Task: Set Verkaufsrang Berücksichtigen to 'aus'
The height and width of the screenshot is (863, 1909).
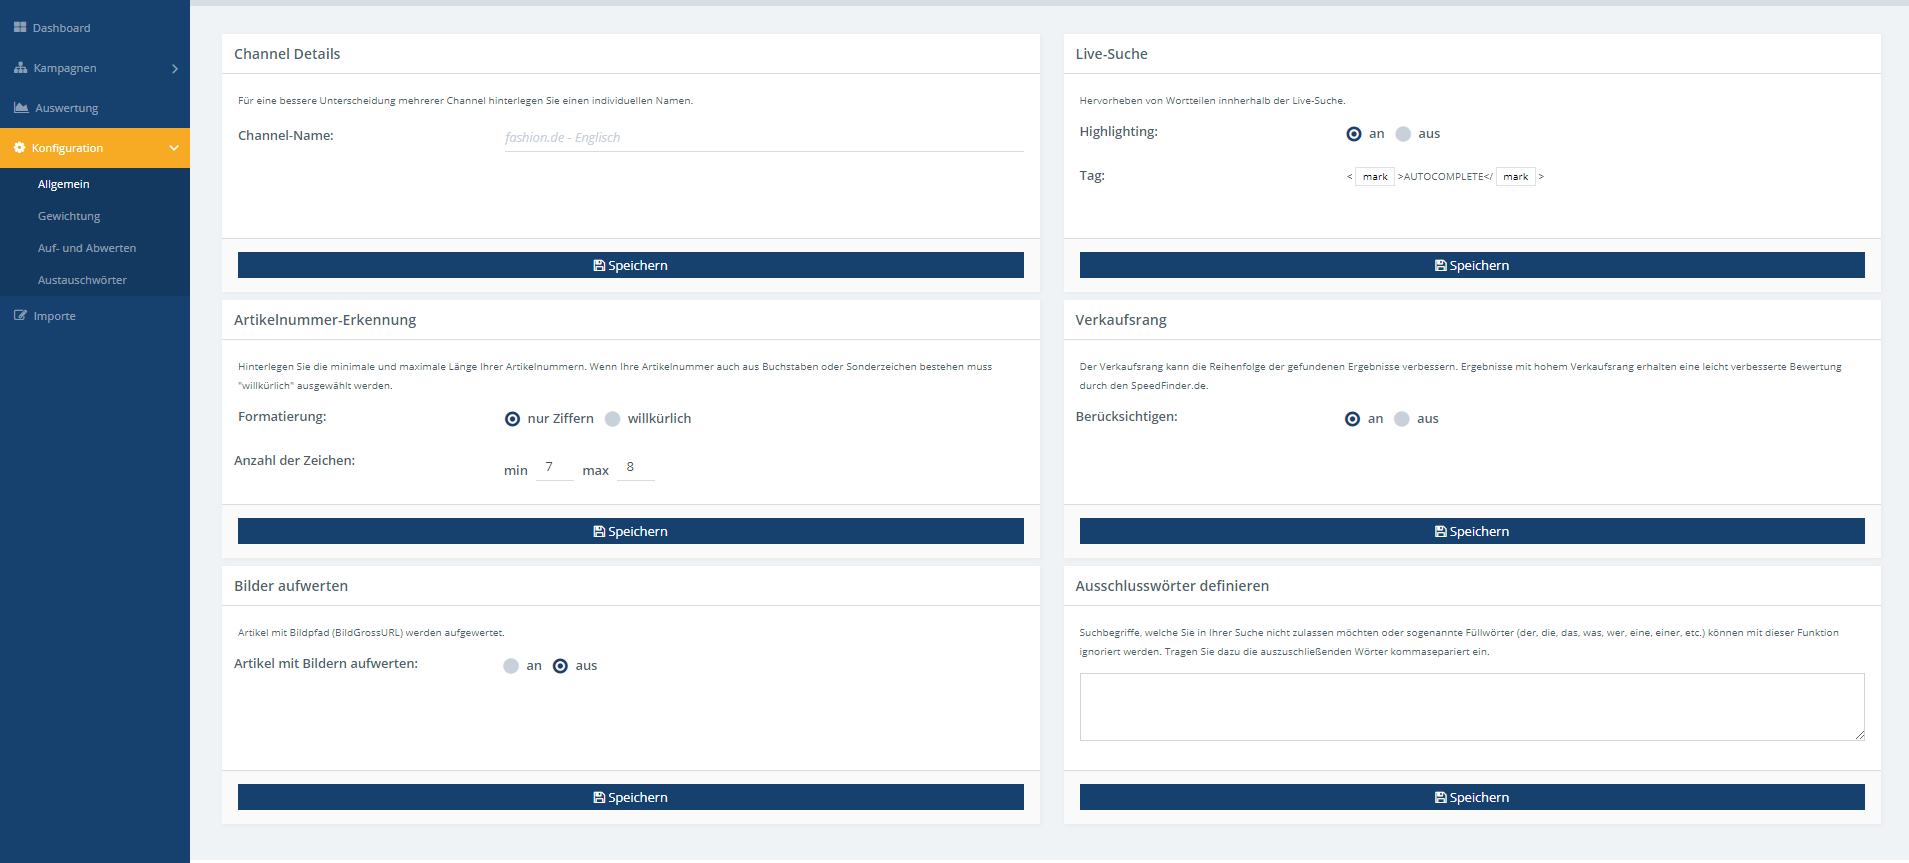Action: pyautogui.click(x=1402, y=419)
